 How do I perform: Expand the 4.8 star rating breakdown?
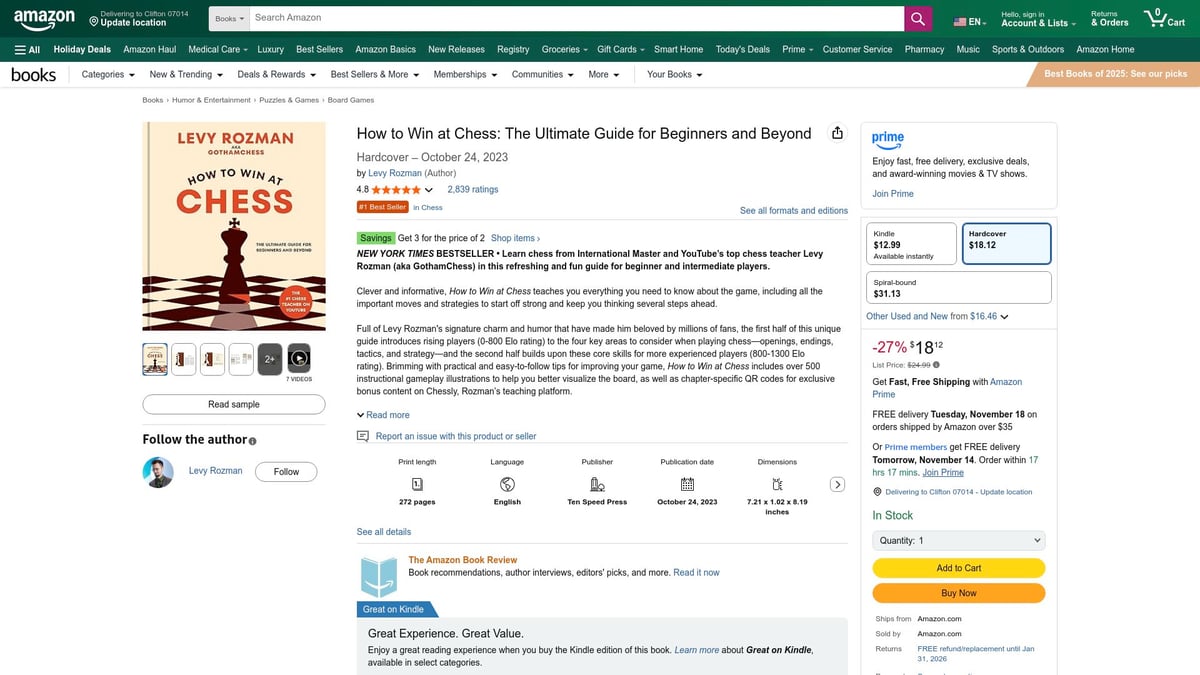pos(429,189)
